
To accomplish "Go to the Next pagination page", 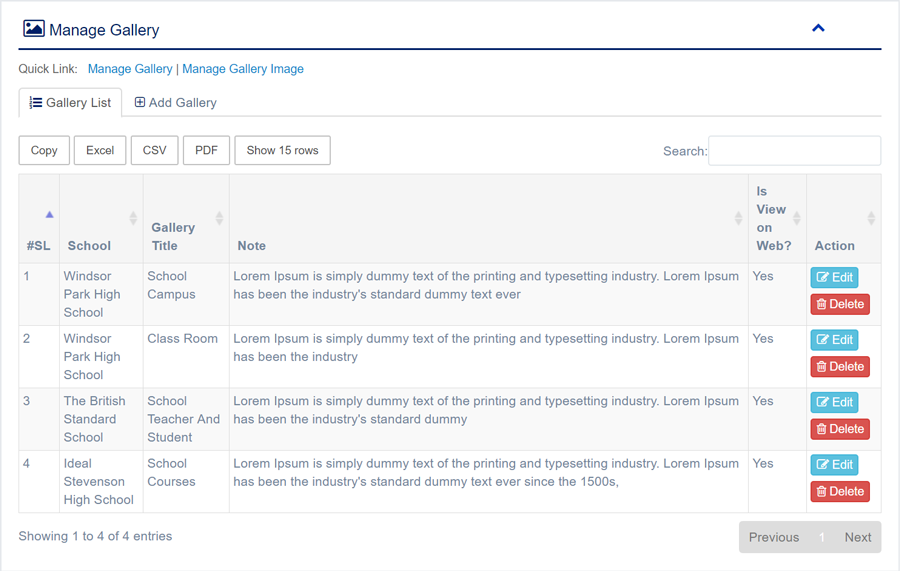I will [x=857, y=537].
